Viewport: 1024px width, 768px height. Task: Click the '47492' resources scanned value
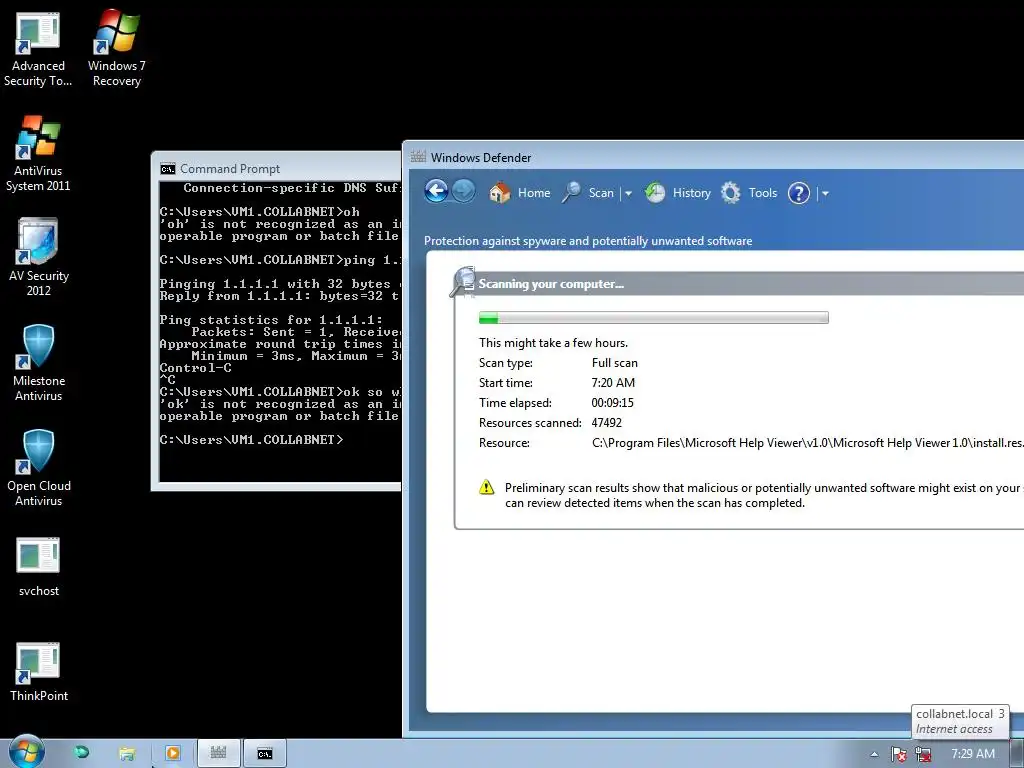(607, 423)
